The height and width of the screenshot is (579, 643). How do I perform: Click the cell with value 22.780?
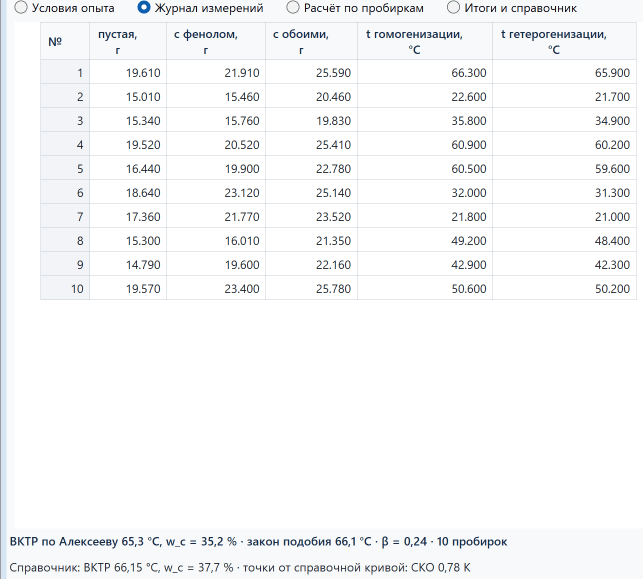point(311,169)
